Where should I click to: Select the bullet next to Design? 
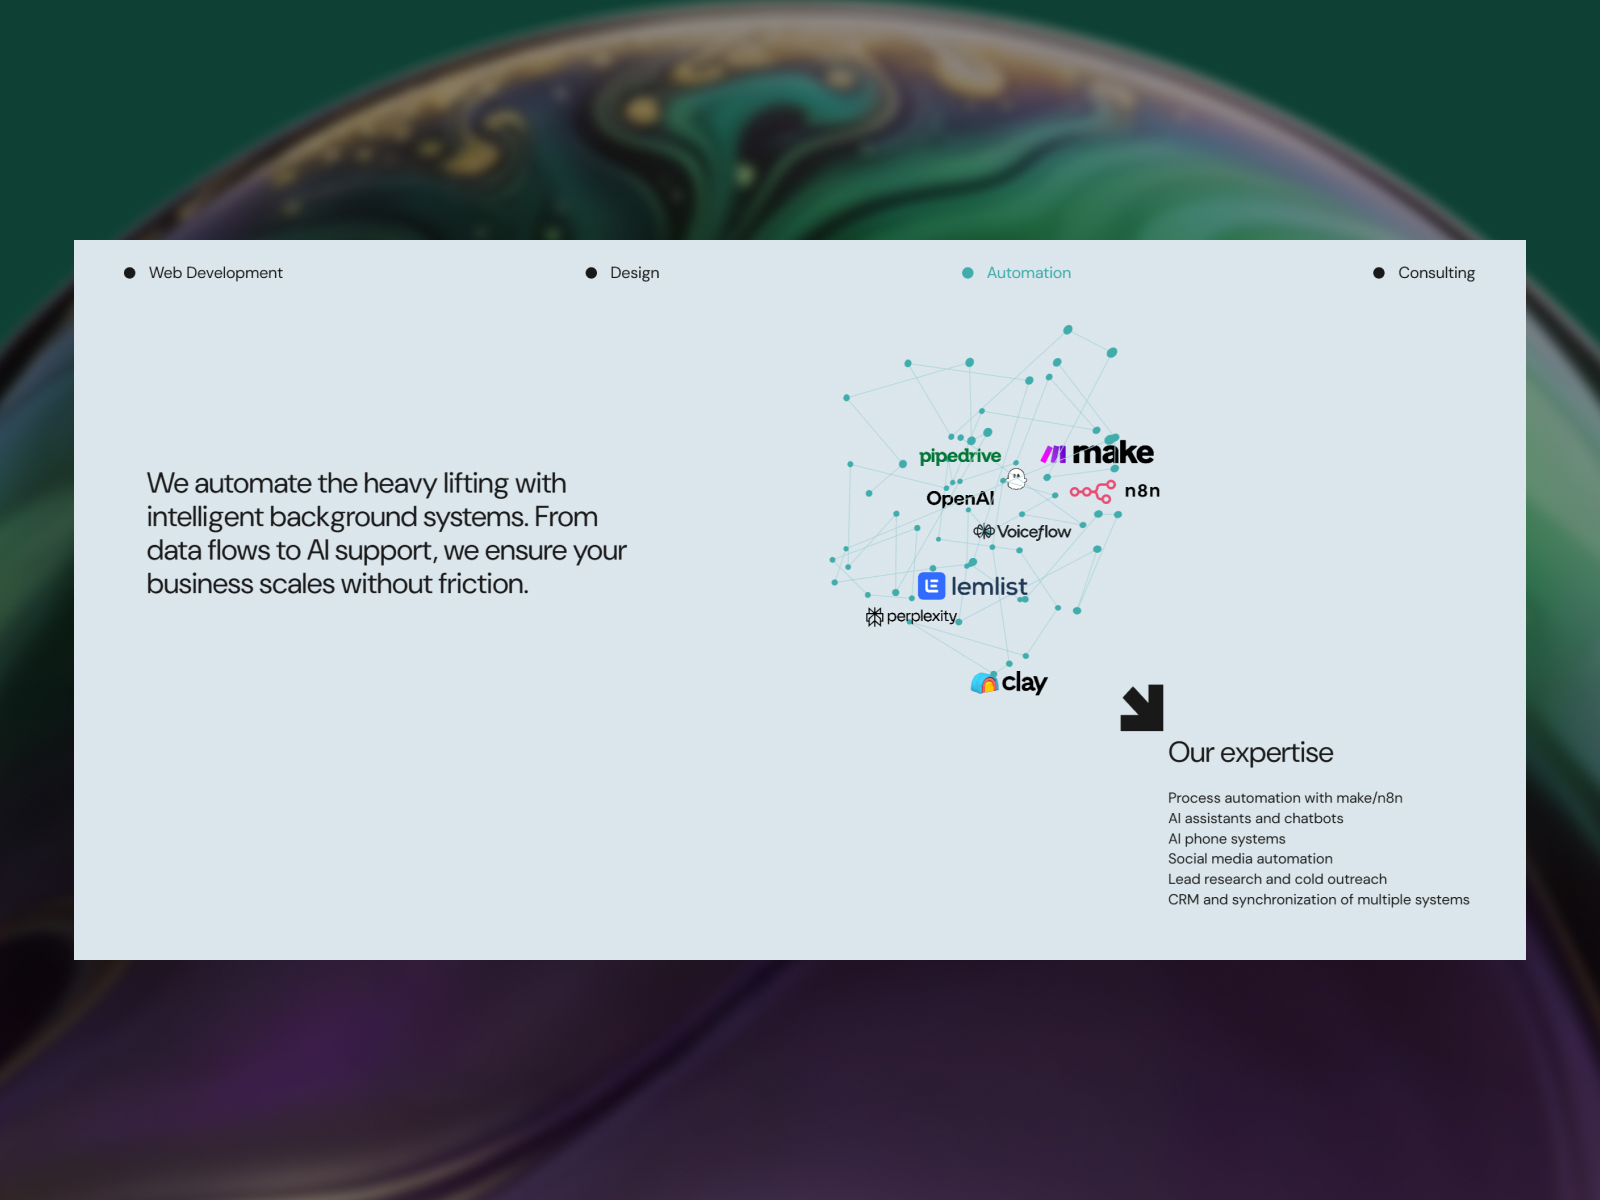(x=591, y=272)
